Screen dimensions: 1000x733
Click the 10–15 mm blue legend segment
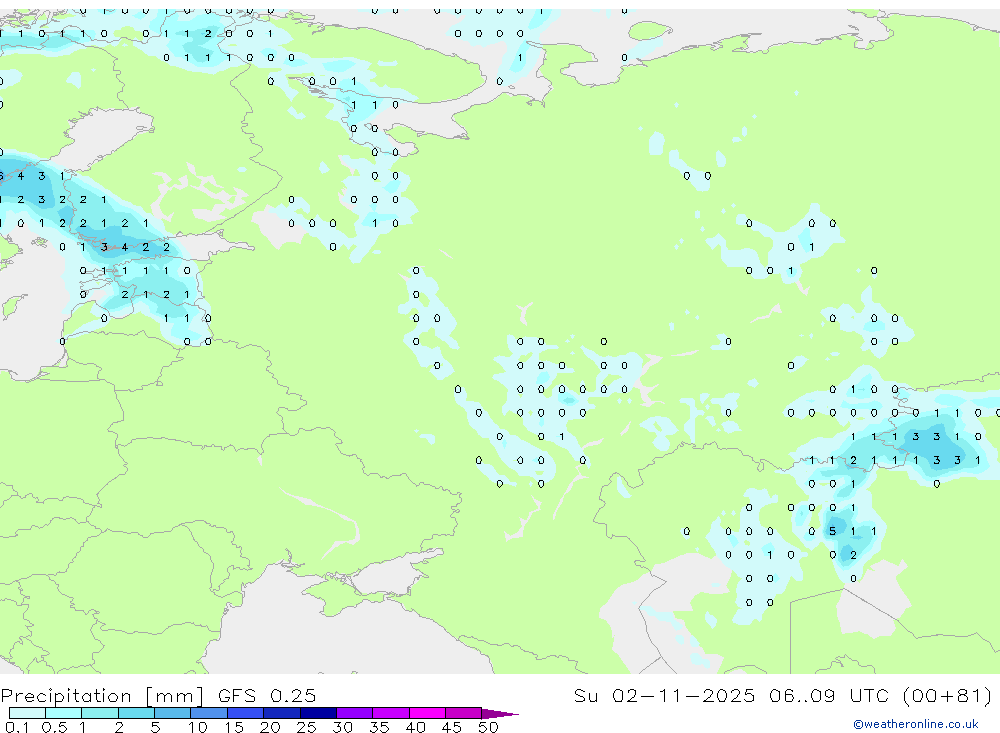(x=209, y=713)
